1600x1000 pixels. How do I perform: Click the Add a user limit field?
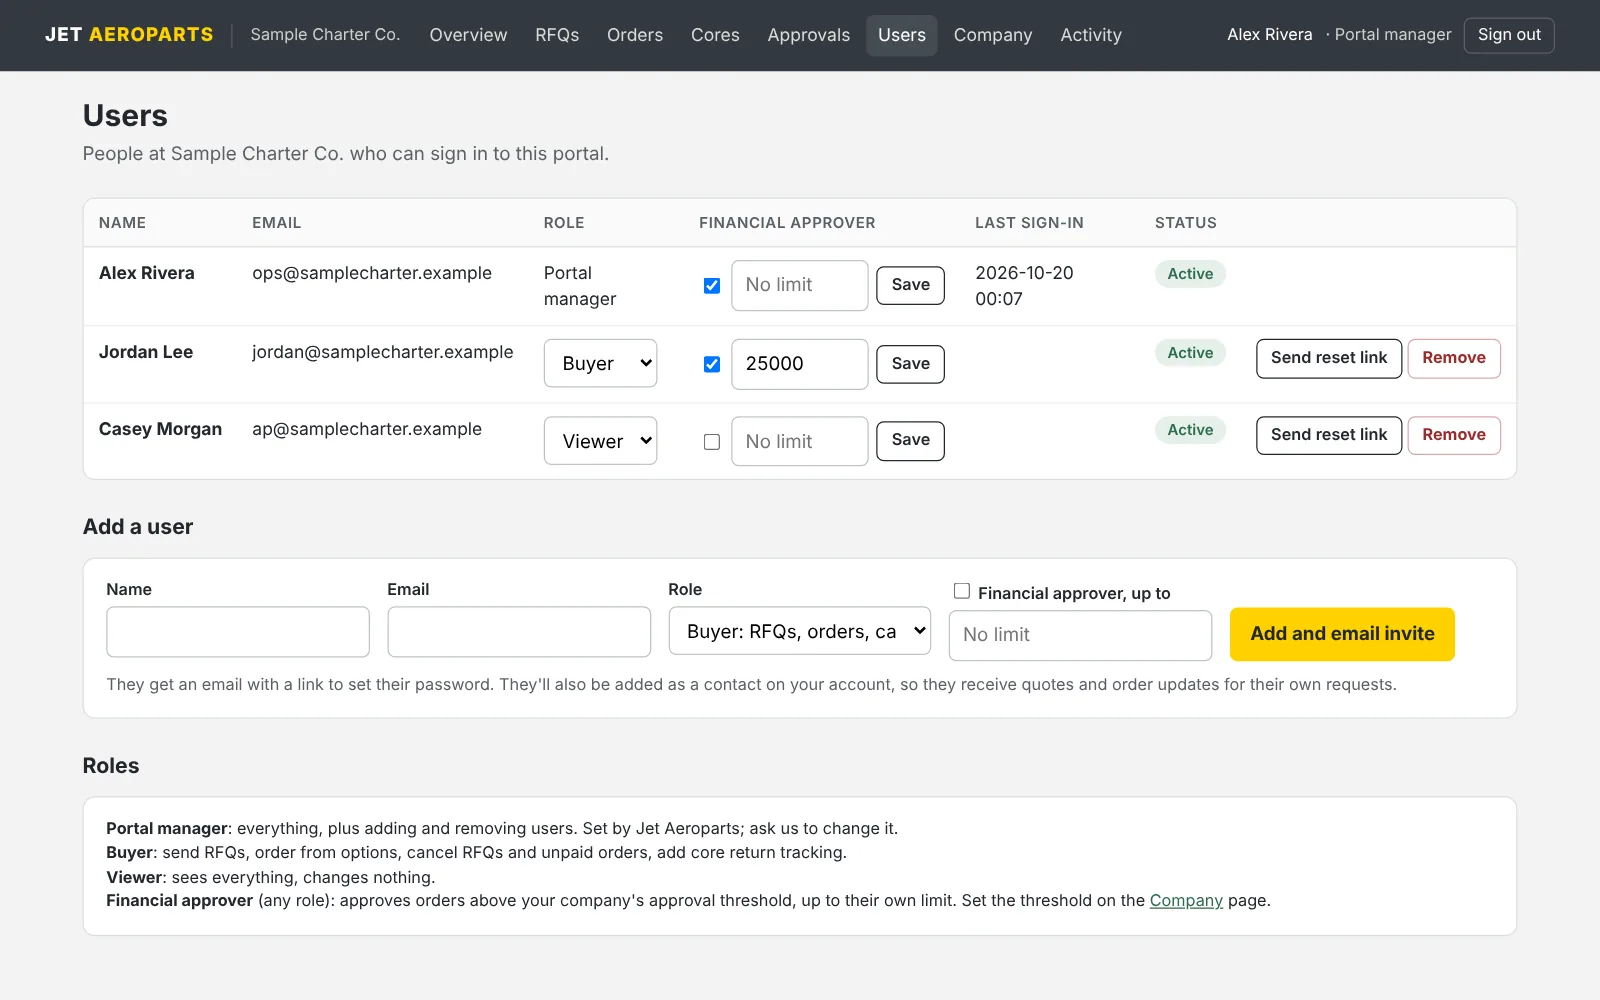1080,635
